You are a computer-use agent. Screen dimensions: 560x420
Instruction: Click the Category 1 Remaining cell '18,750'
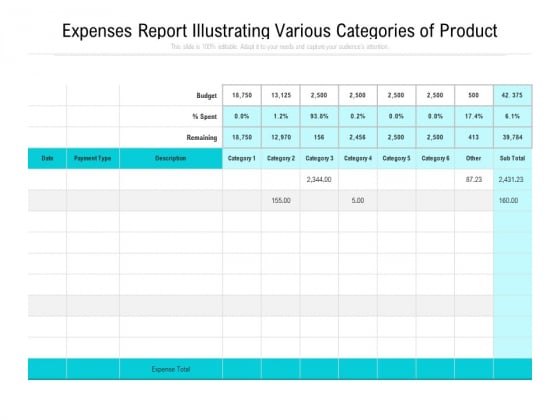click(x=242, y=137)
